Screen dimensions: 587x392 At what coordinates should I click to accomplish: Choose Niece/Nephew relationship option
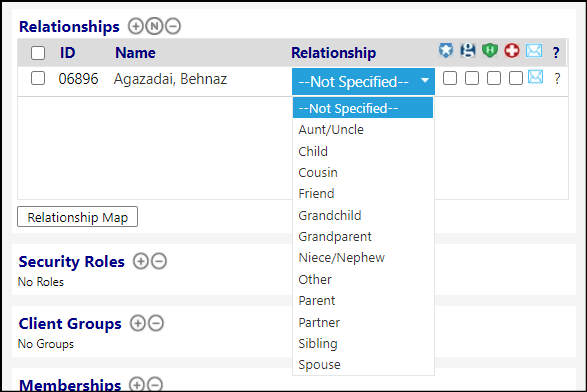point(363,258)
